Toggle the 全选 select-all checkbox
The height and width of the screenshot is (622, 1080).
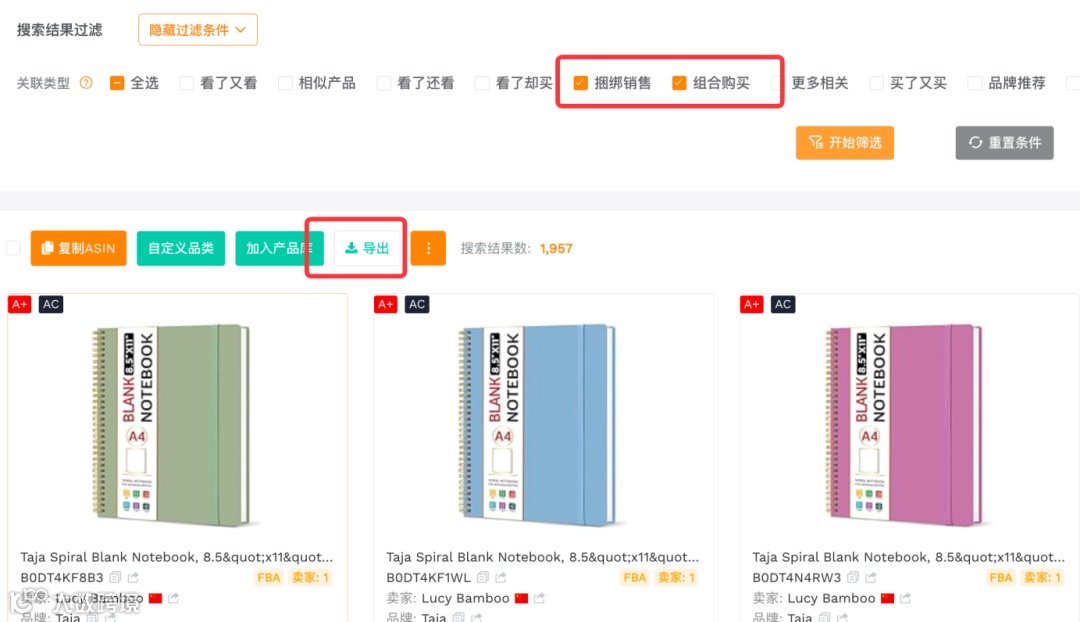pyautogui.click(x=117, y=83)
